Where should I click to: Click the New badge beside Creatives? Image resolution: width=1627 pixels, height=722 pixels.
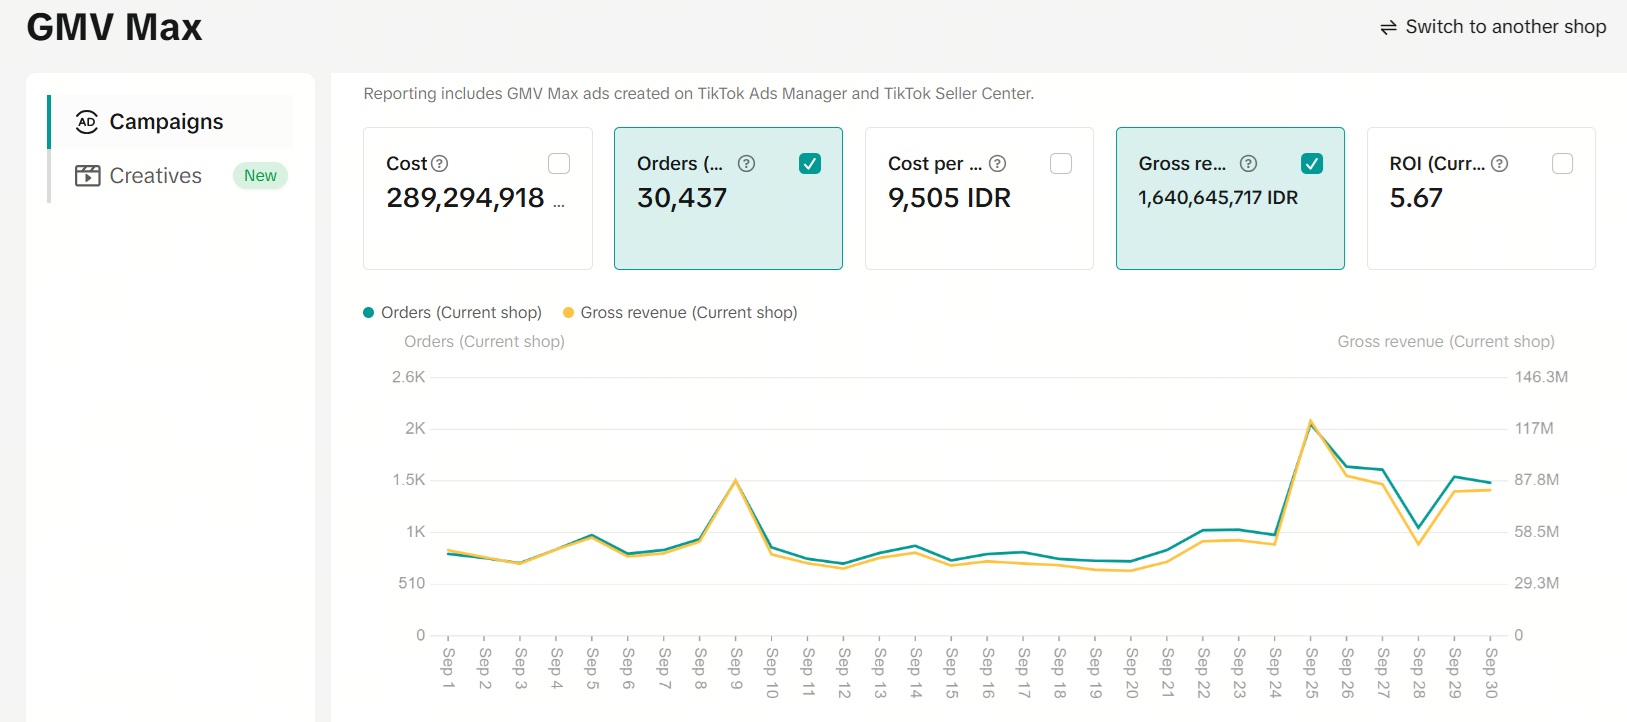pyautogui.click(x=260, y=176)
